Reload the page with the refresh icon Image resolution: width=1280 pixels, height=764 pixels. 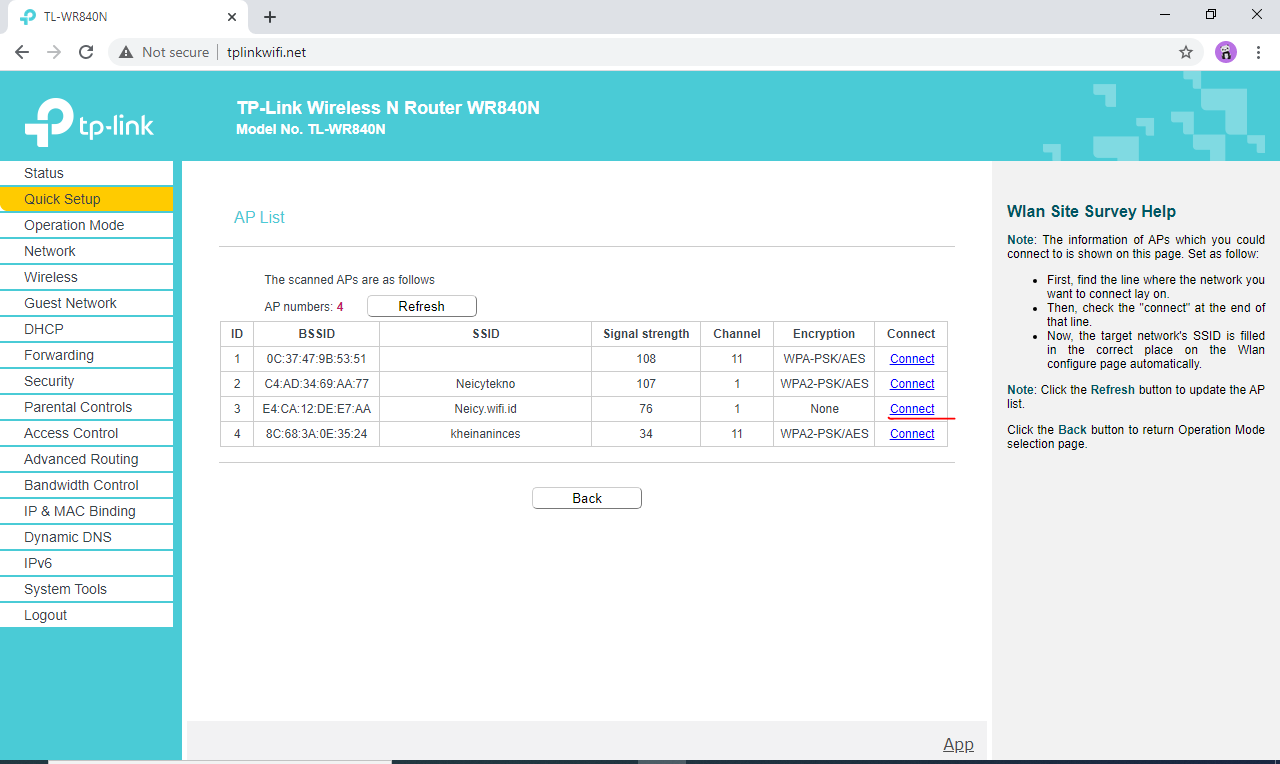86,52
